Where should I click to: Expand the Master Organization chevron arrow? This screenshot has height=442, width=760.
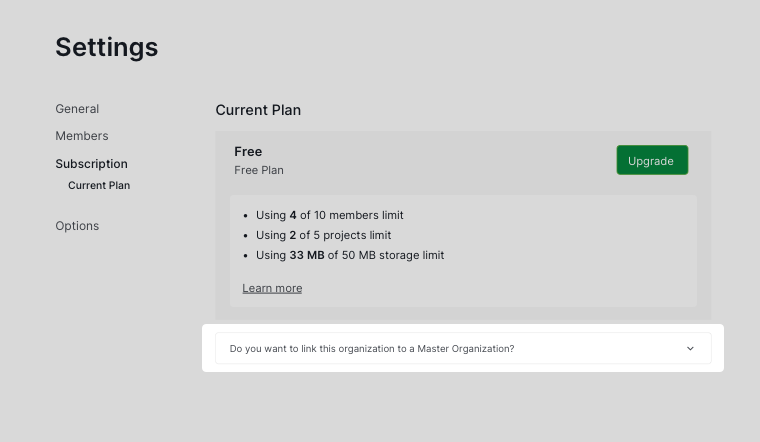690,349
